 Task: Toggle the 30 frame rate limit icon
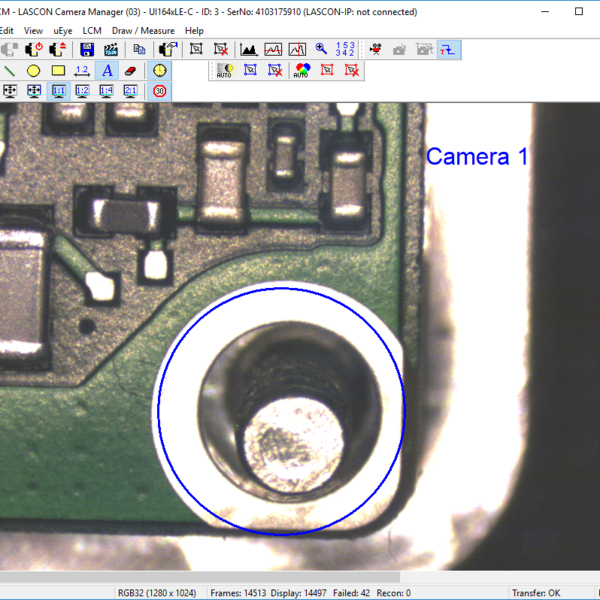(x=160, y=91)
